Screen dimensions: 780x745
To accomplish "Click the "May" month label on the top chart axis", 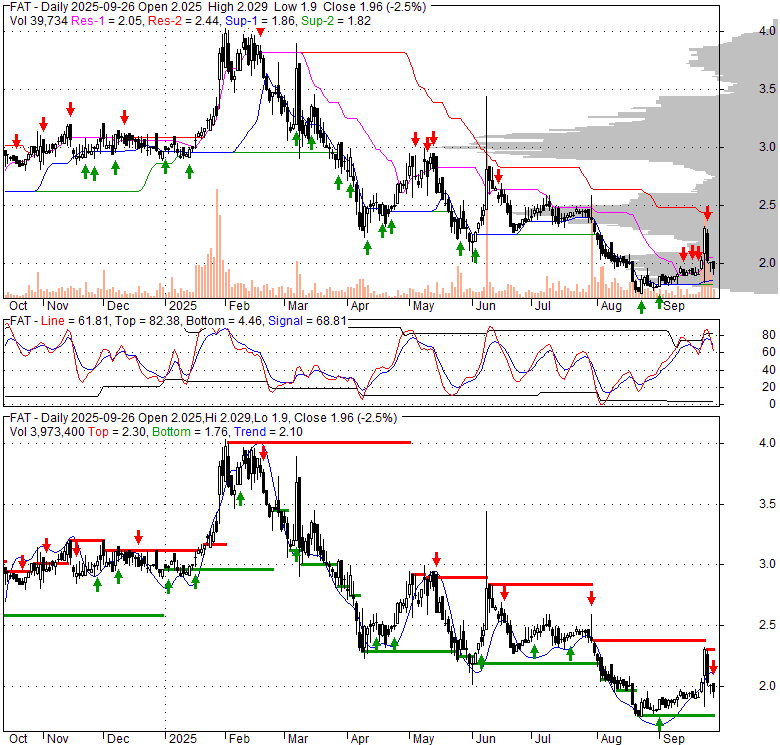I will (x=423, y=306).
